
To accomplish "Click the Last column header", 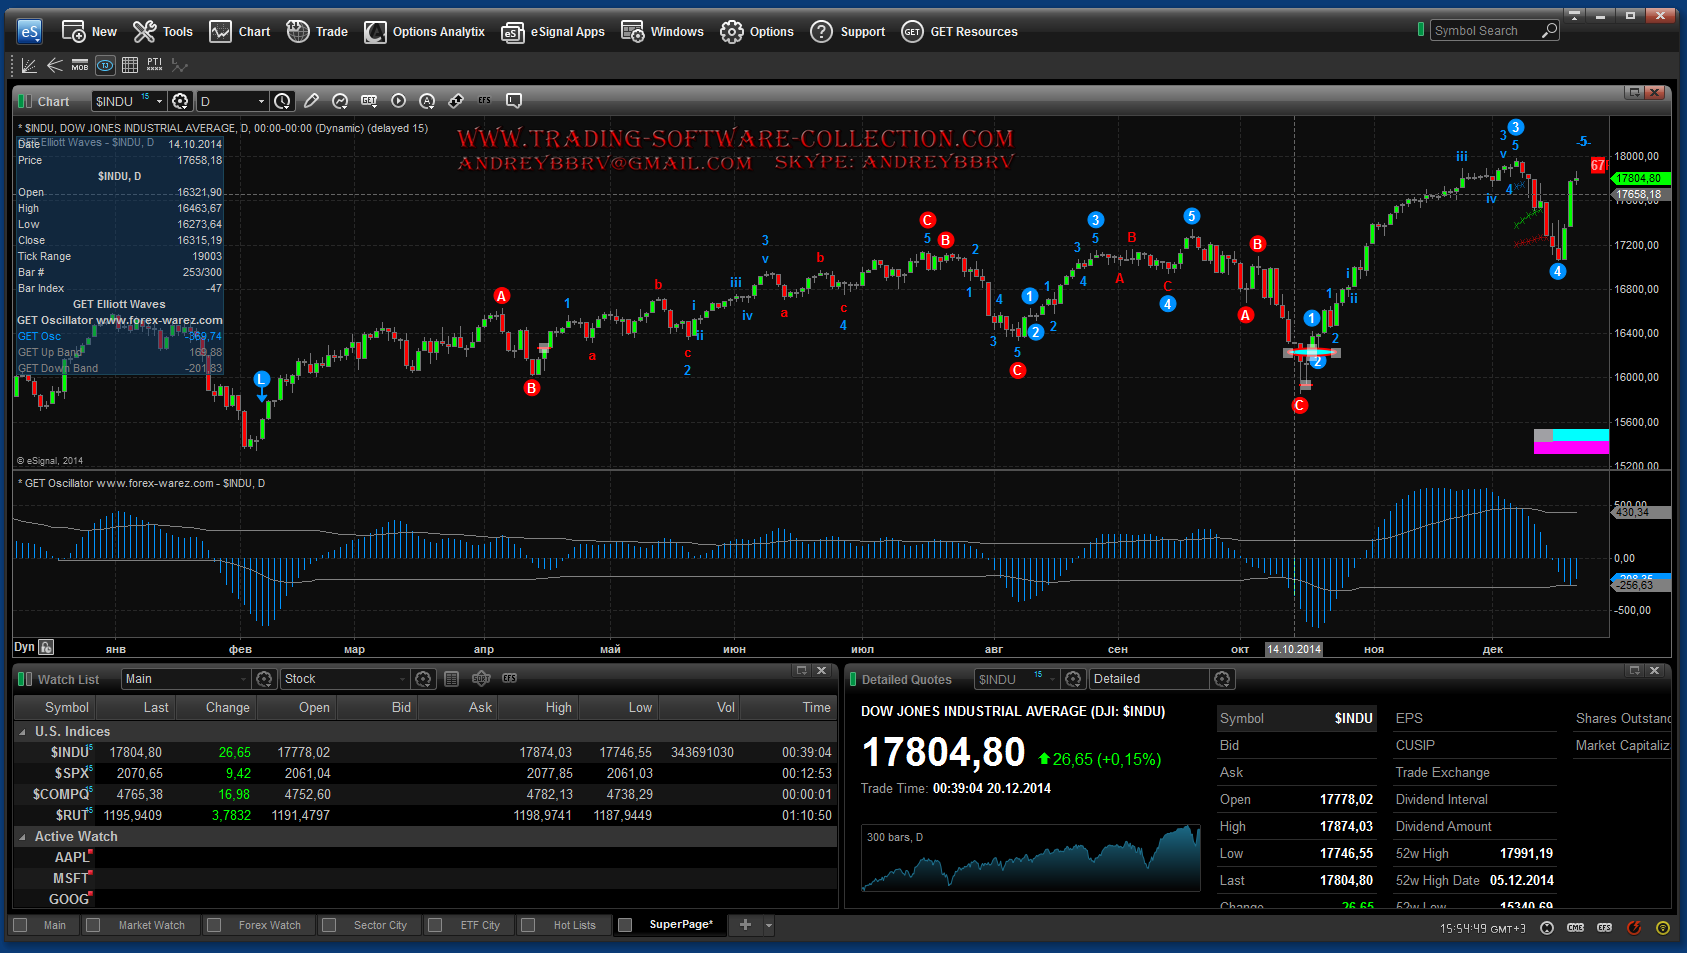I will click(x=156, y=707).
